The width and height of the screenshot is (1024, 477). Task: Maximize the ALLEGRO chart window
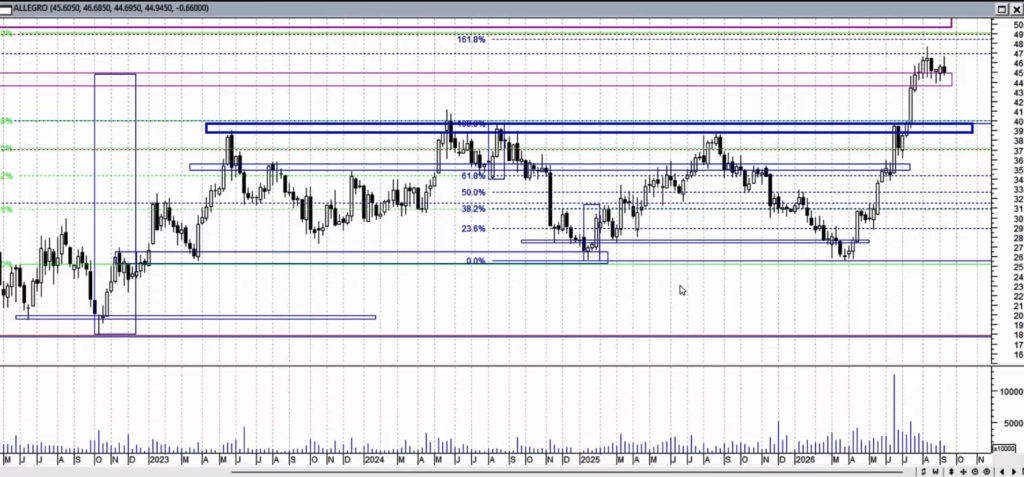pyautogui.click(x=1002, y=8)
